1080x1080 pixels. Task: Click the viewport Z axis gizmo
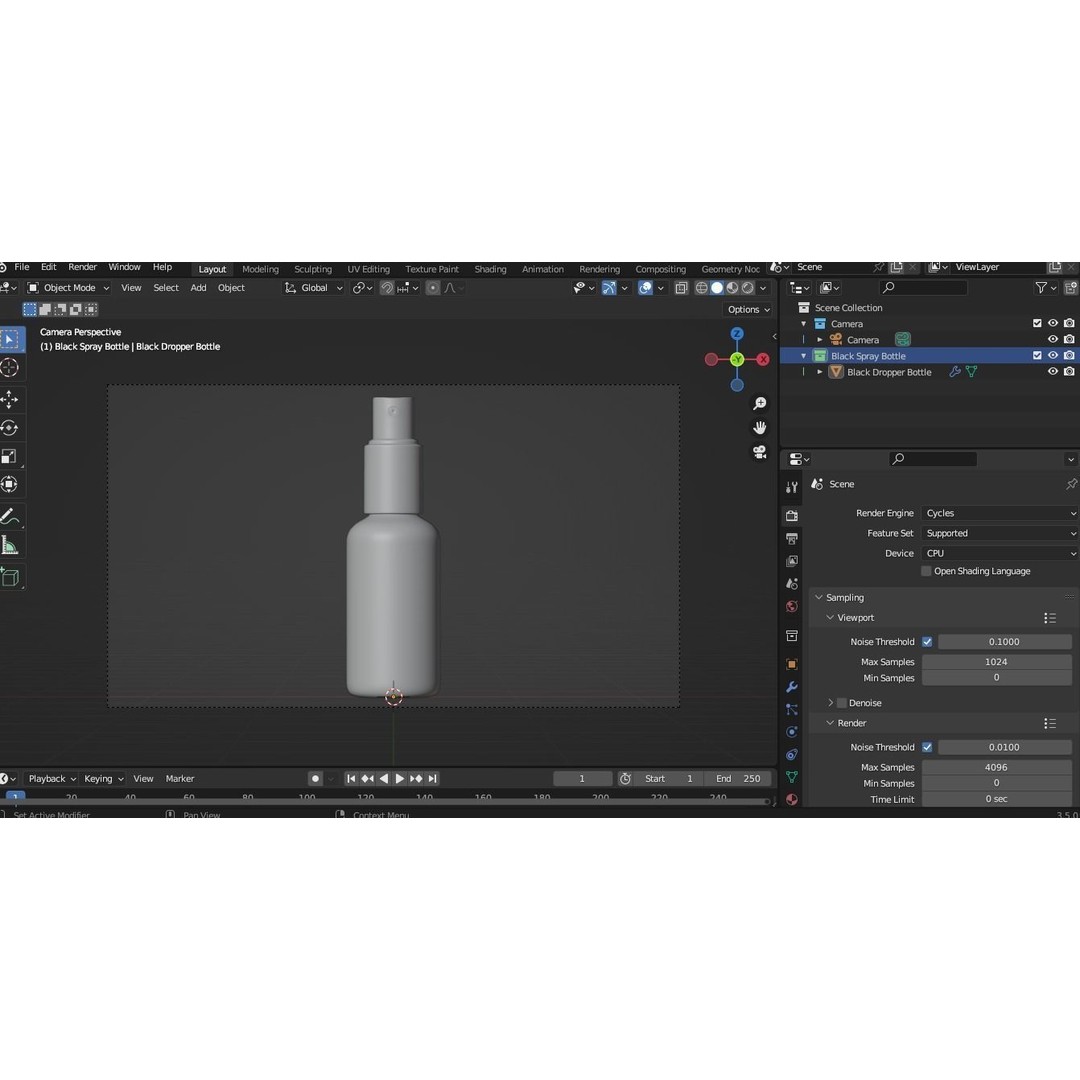(737, 334)
